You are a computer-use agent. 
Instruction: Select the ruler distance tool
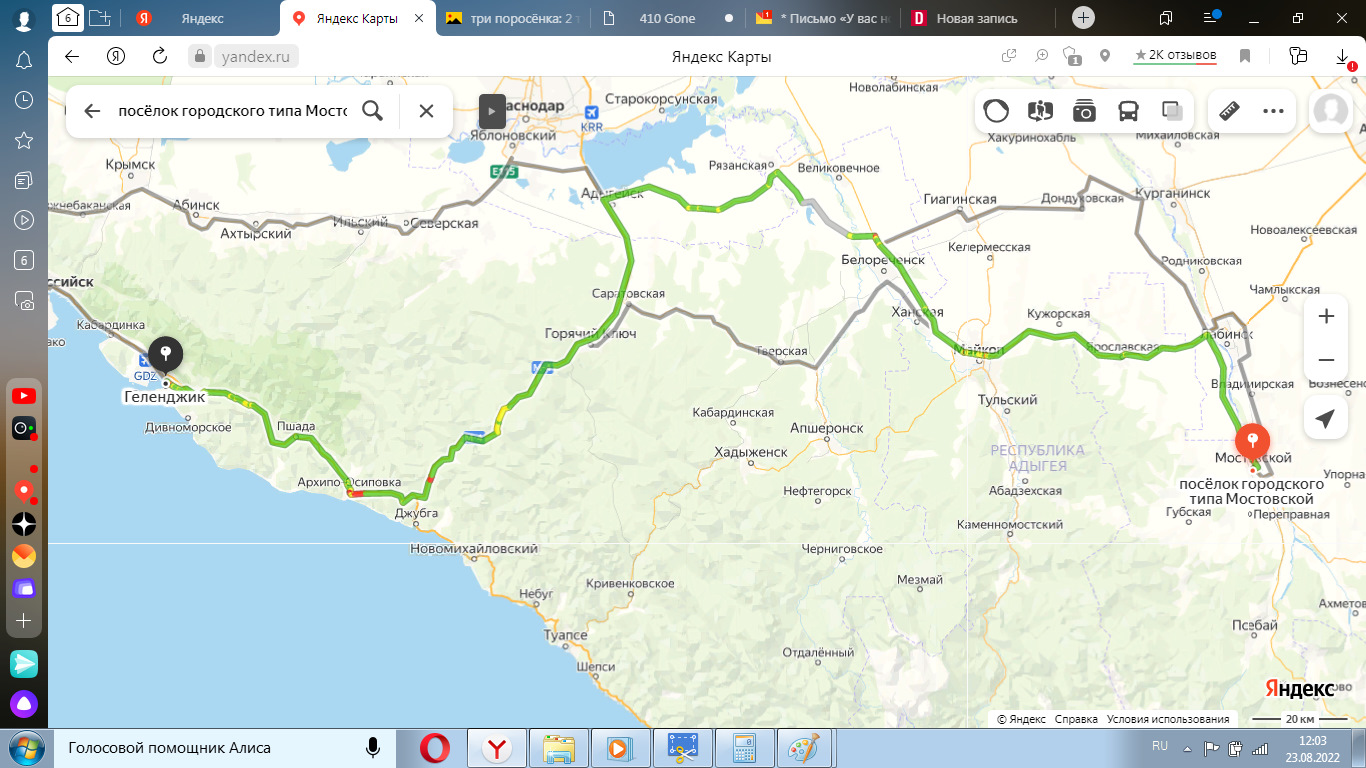tap(1230, 111)
